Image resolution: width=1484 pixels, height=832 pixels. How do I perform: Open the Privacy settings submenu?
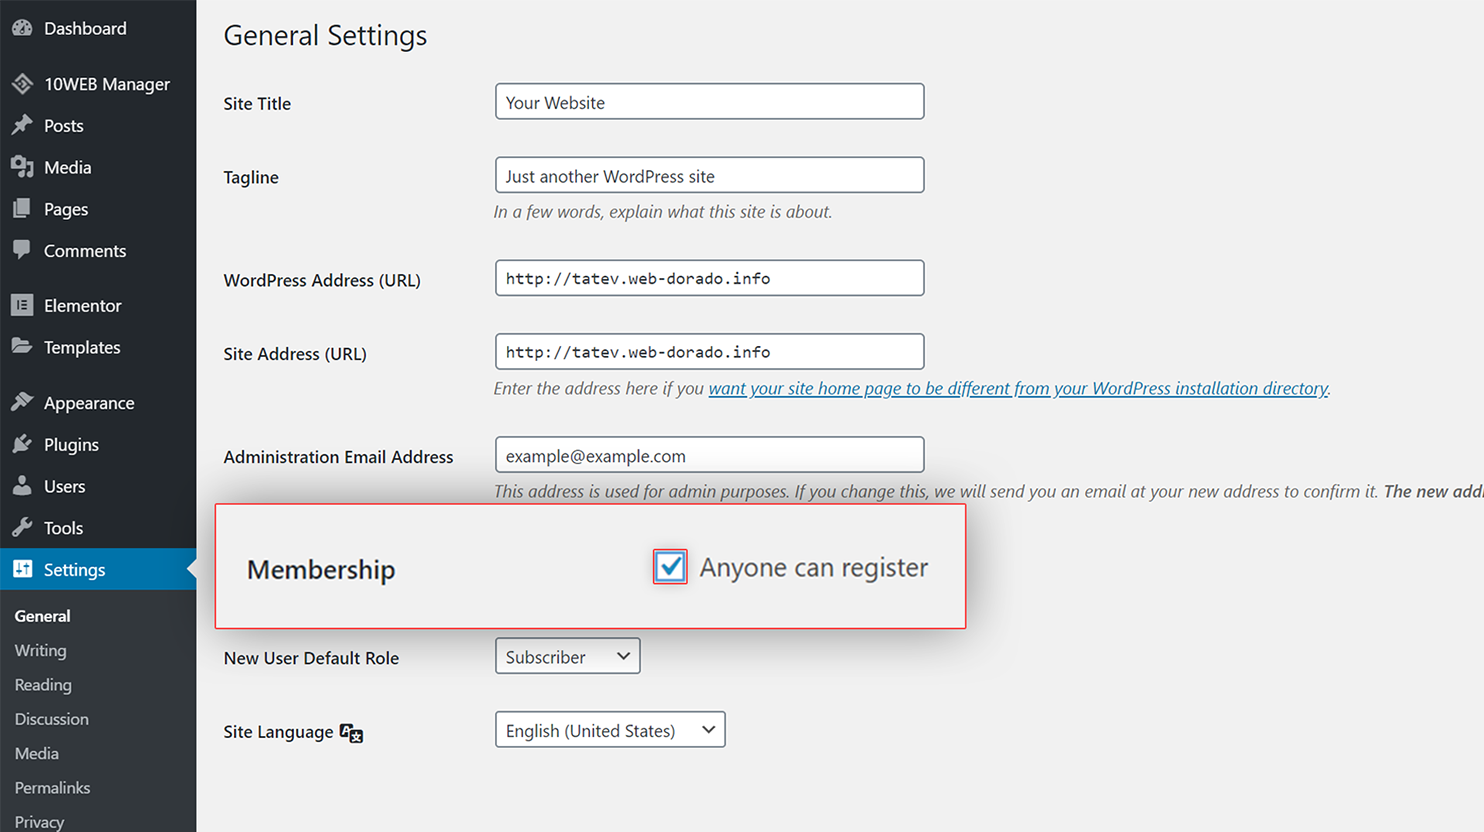coord(39,821)
